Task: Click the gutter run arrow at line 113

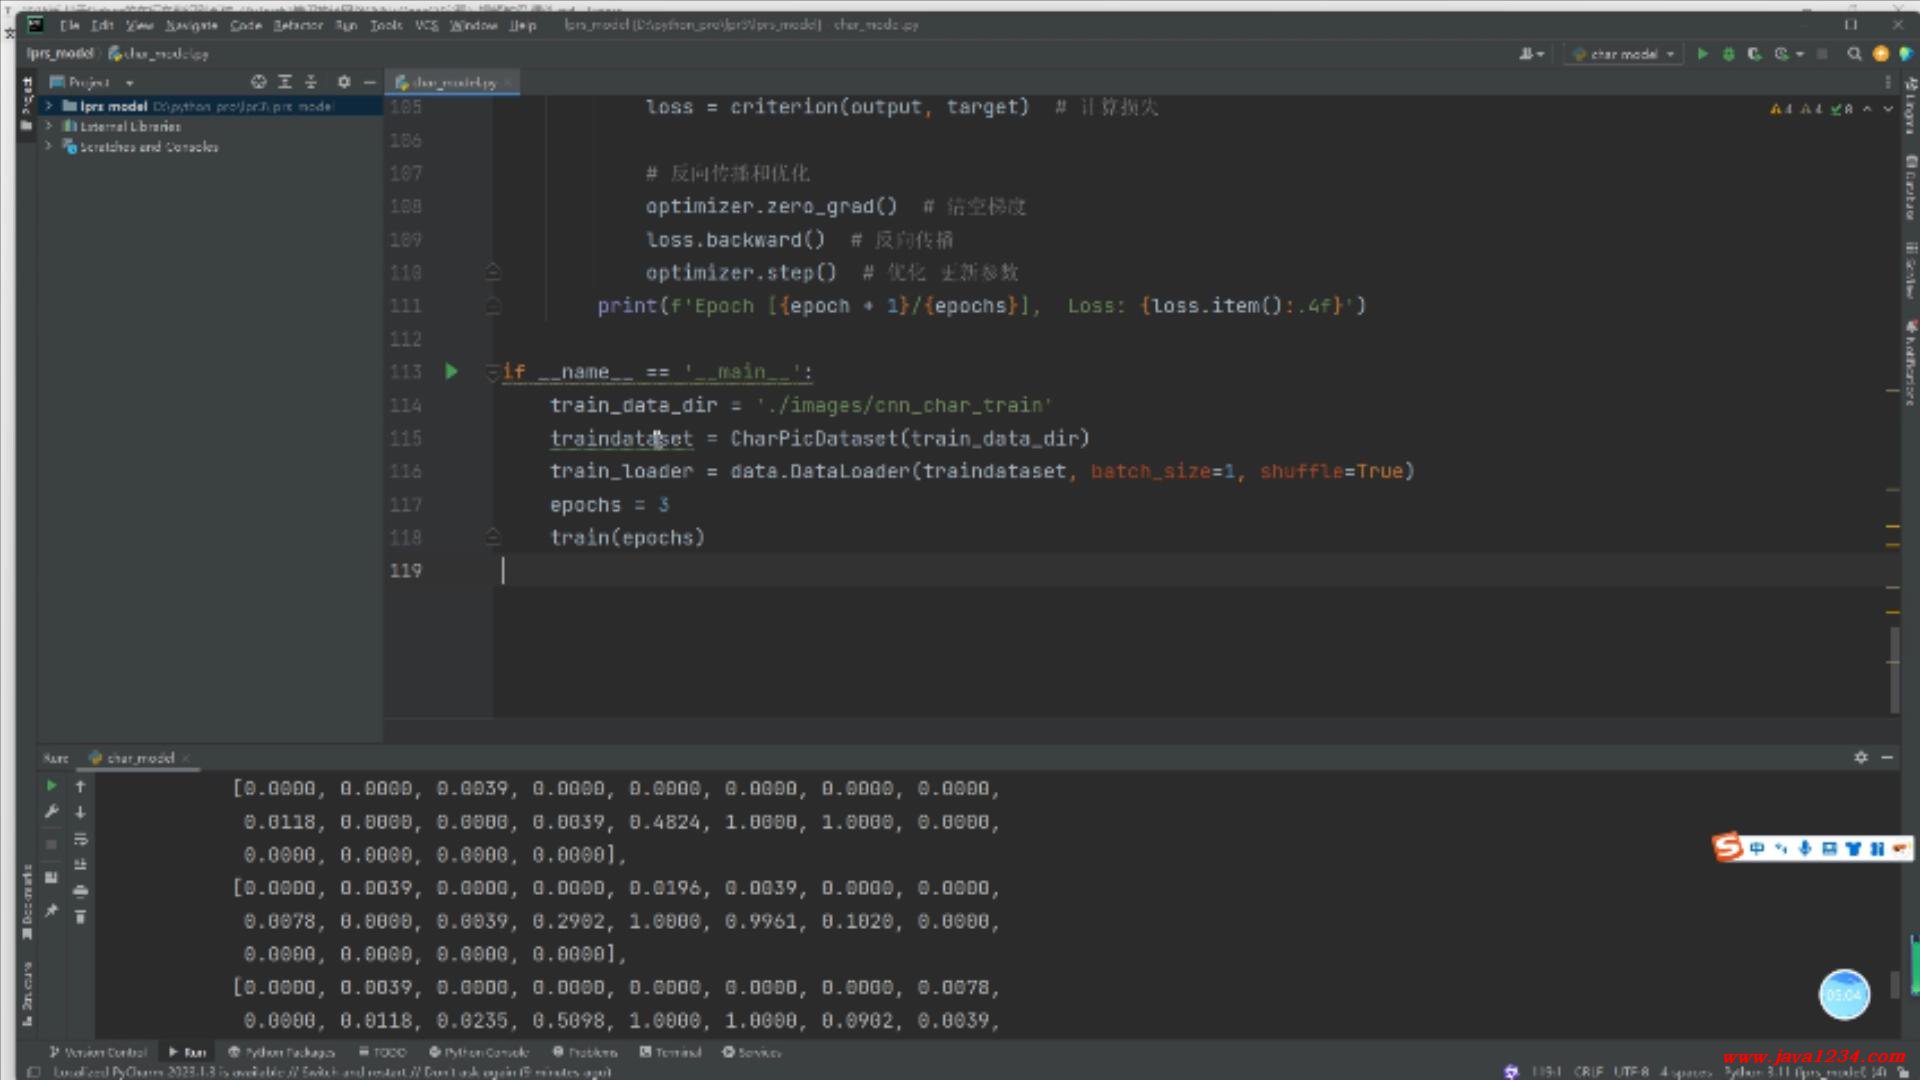Action: coord(451,372)
